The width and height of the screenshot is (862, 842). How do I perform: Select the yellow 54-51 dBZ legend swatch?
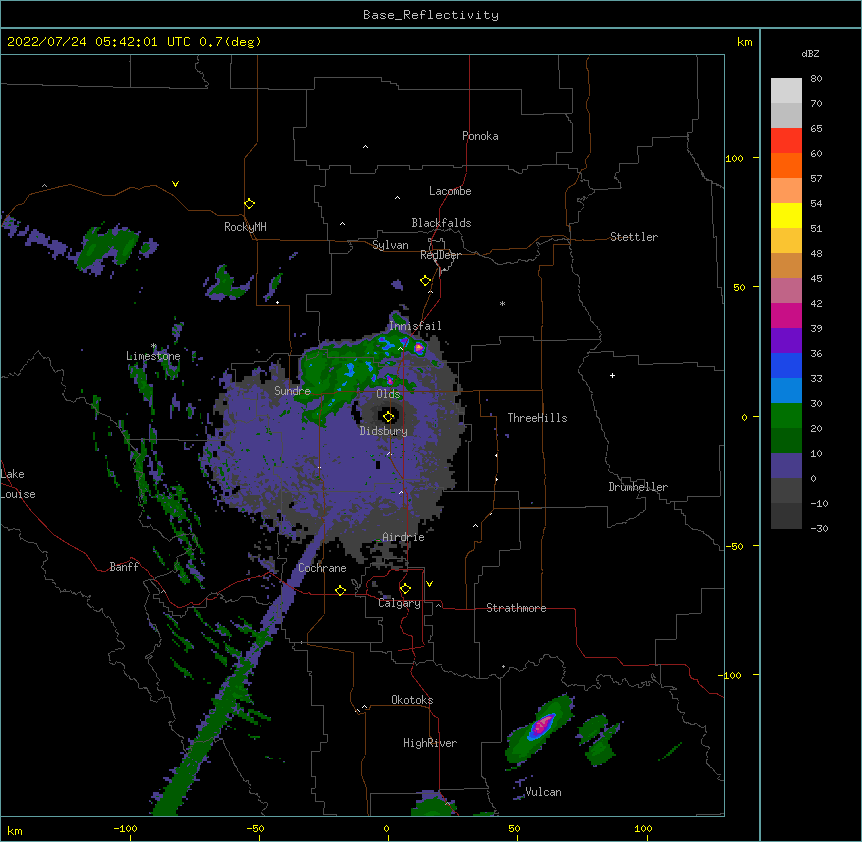[x=786, y=215]
